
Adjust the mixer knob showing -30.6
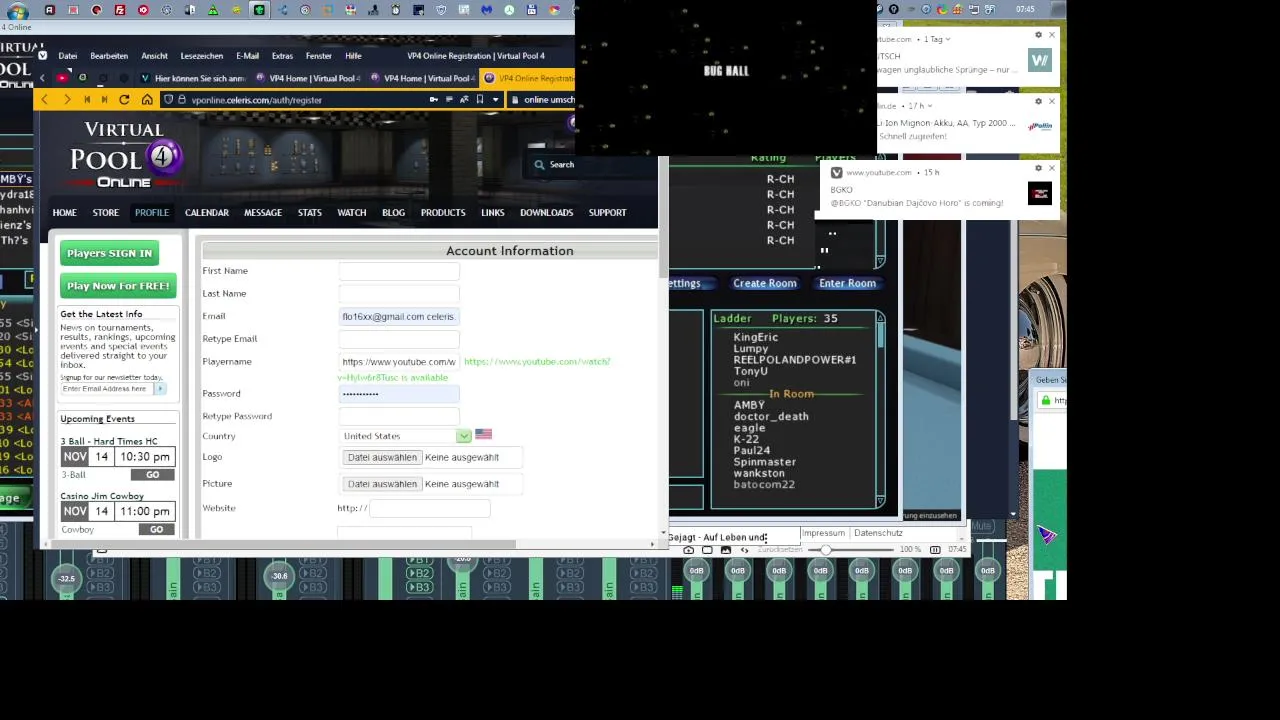click(280, 575)
